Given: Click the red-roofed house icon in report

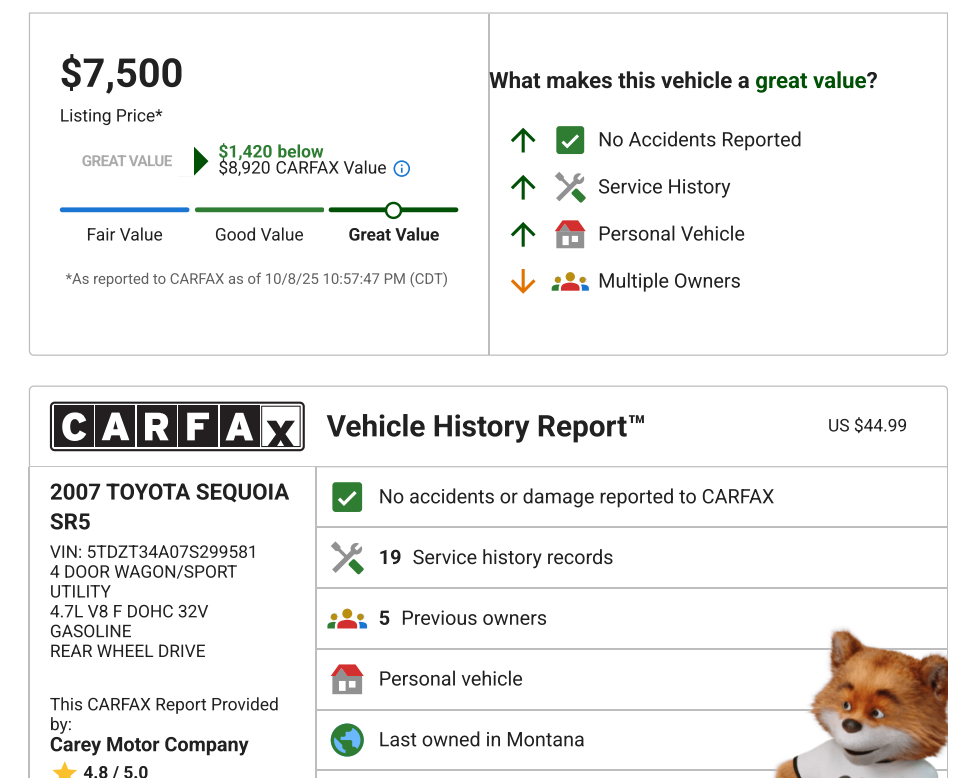Looking at the screenshot, I should (x=347, y=679).
